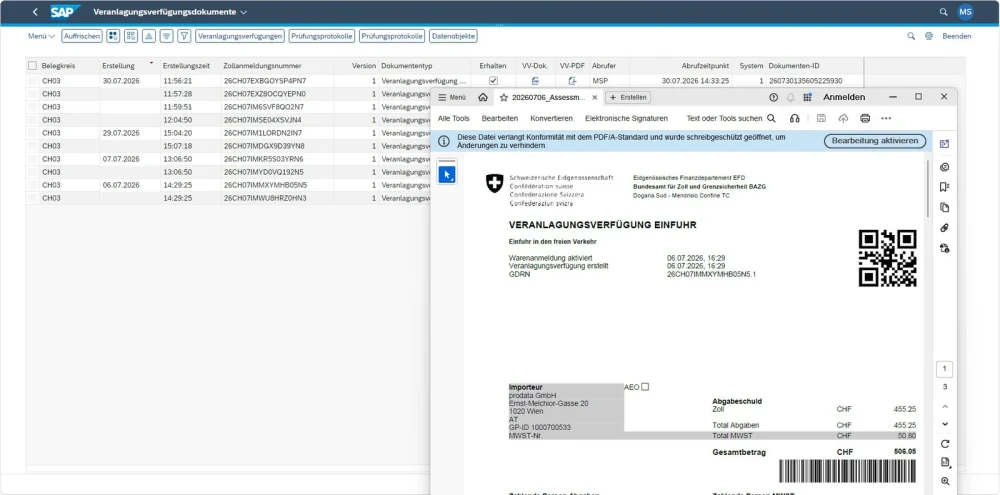
Task: Click the current page number box showing 1
Action: point(945,369)
